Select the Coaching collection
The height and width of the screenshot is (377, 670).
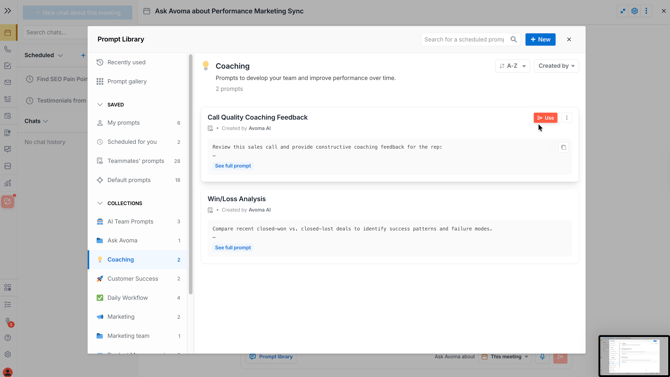click(x=138, y=259)
